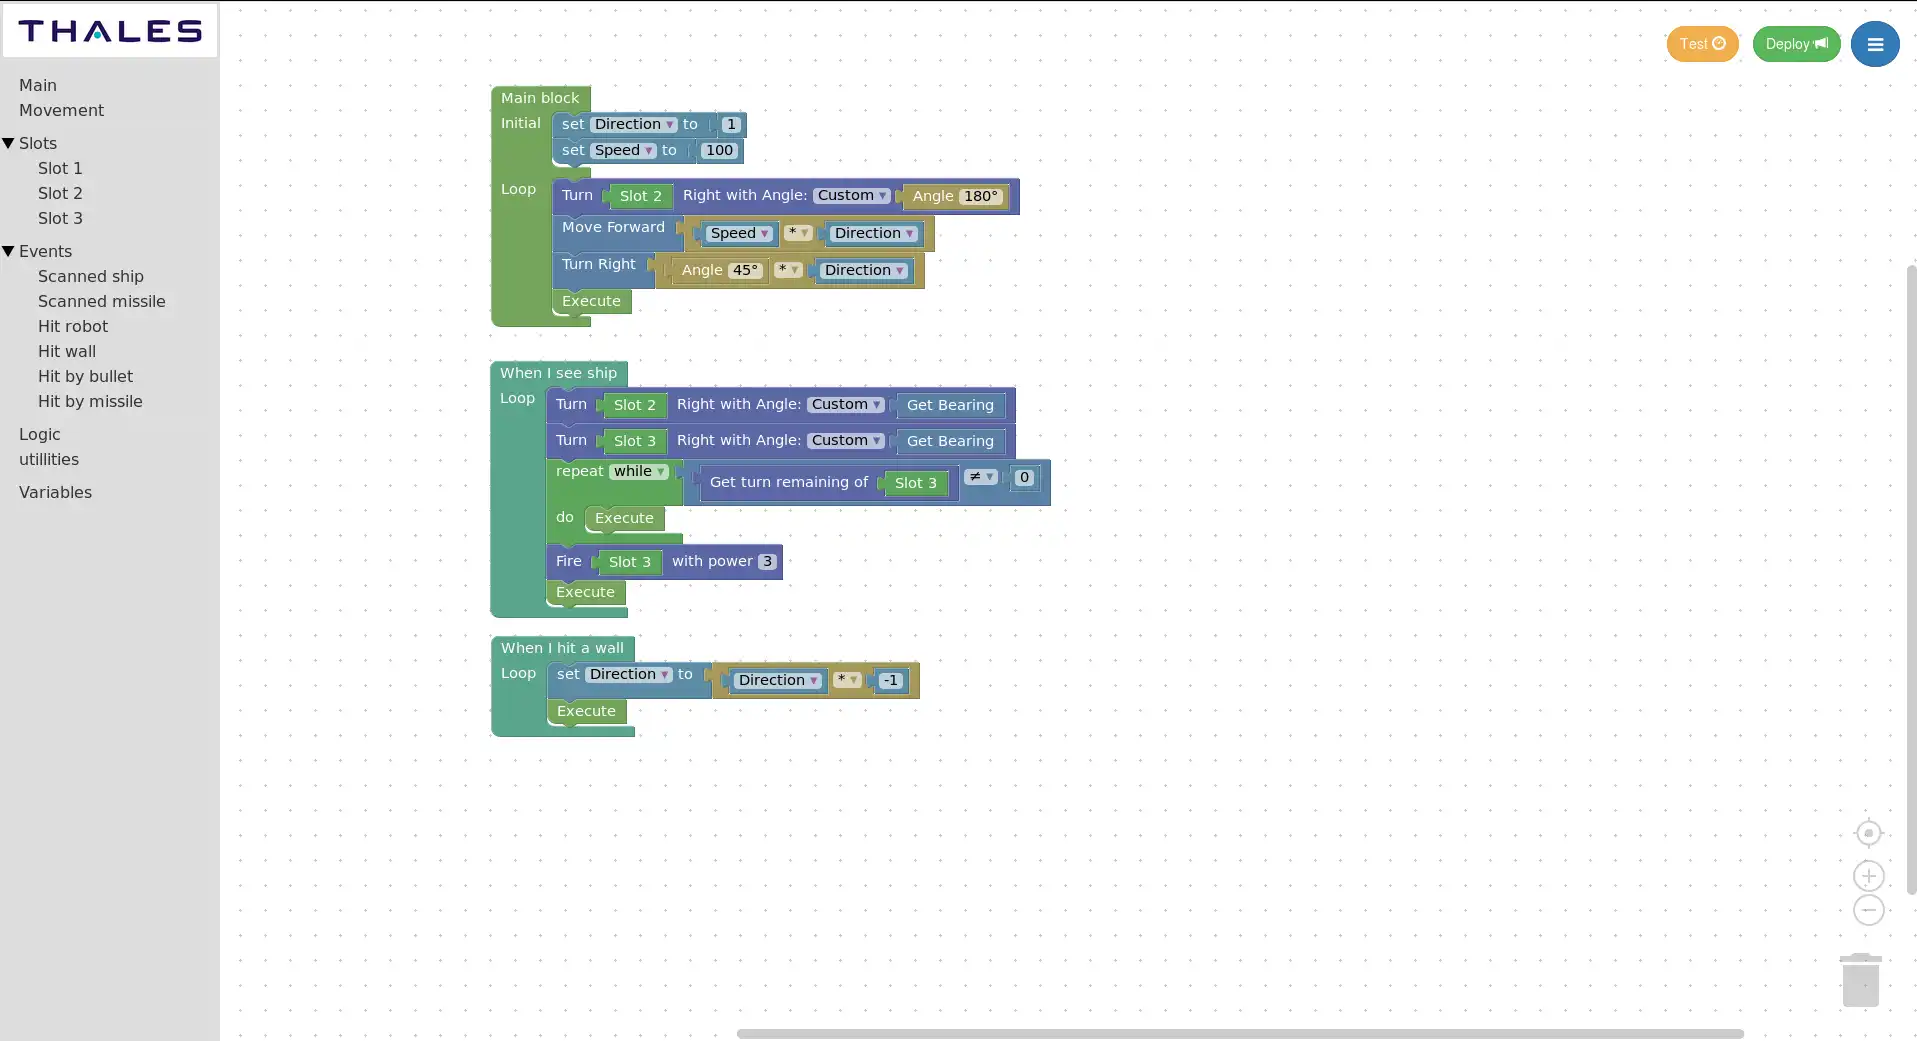1917x1041 pixels.
Task: Open the Scanned missile event category
Action: pyautogui.click(x=102, y=301)
